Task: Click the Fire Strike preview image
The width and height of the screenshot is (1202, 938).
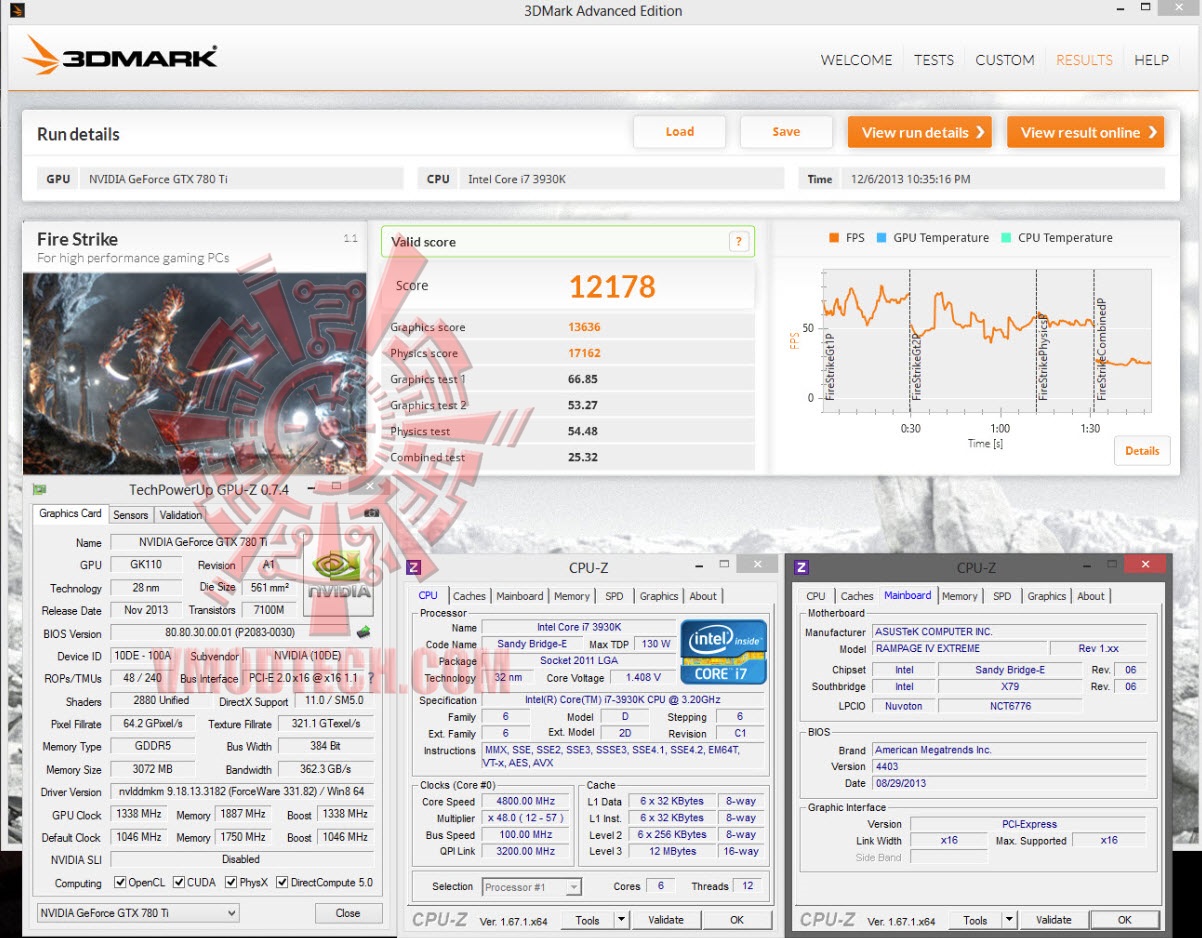Action: tap(195, 373)
